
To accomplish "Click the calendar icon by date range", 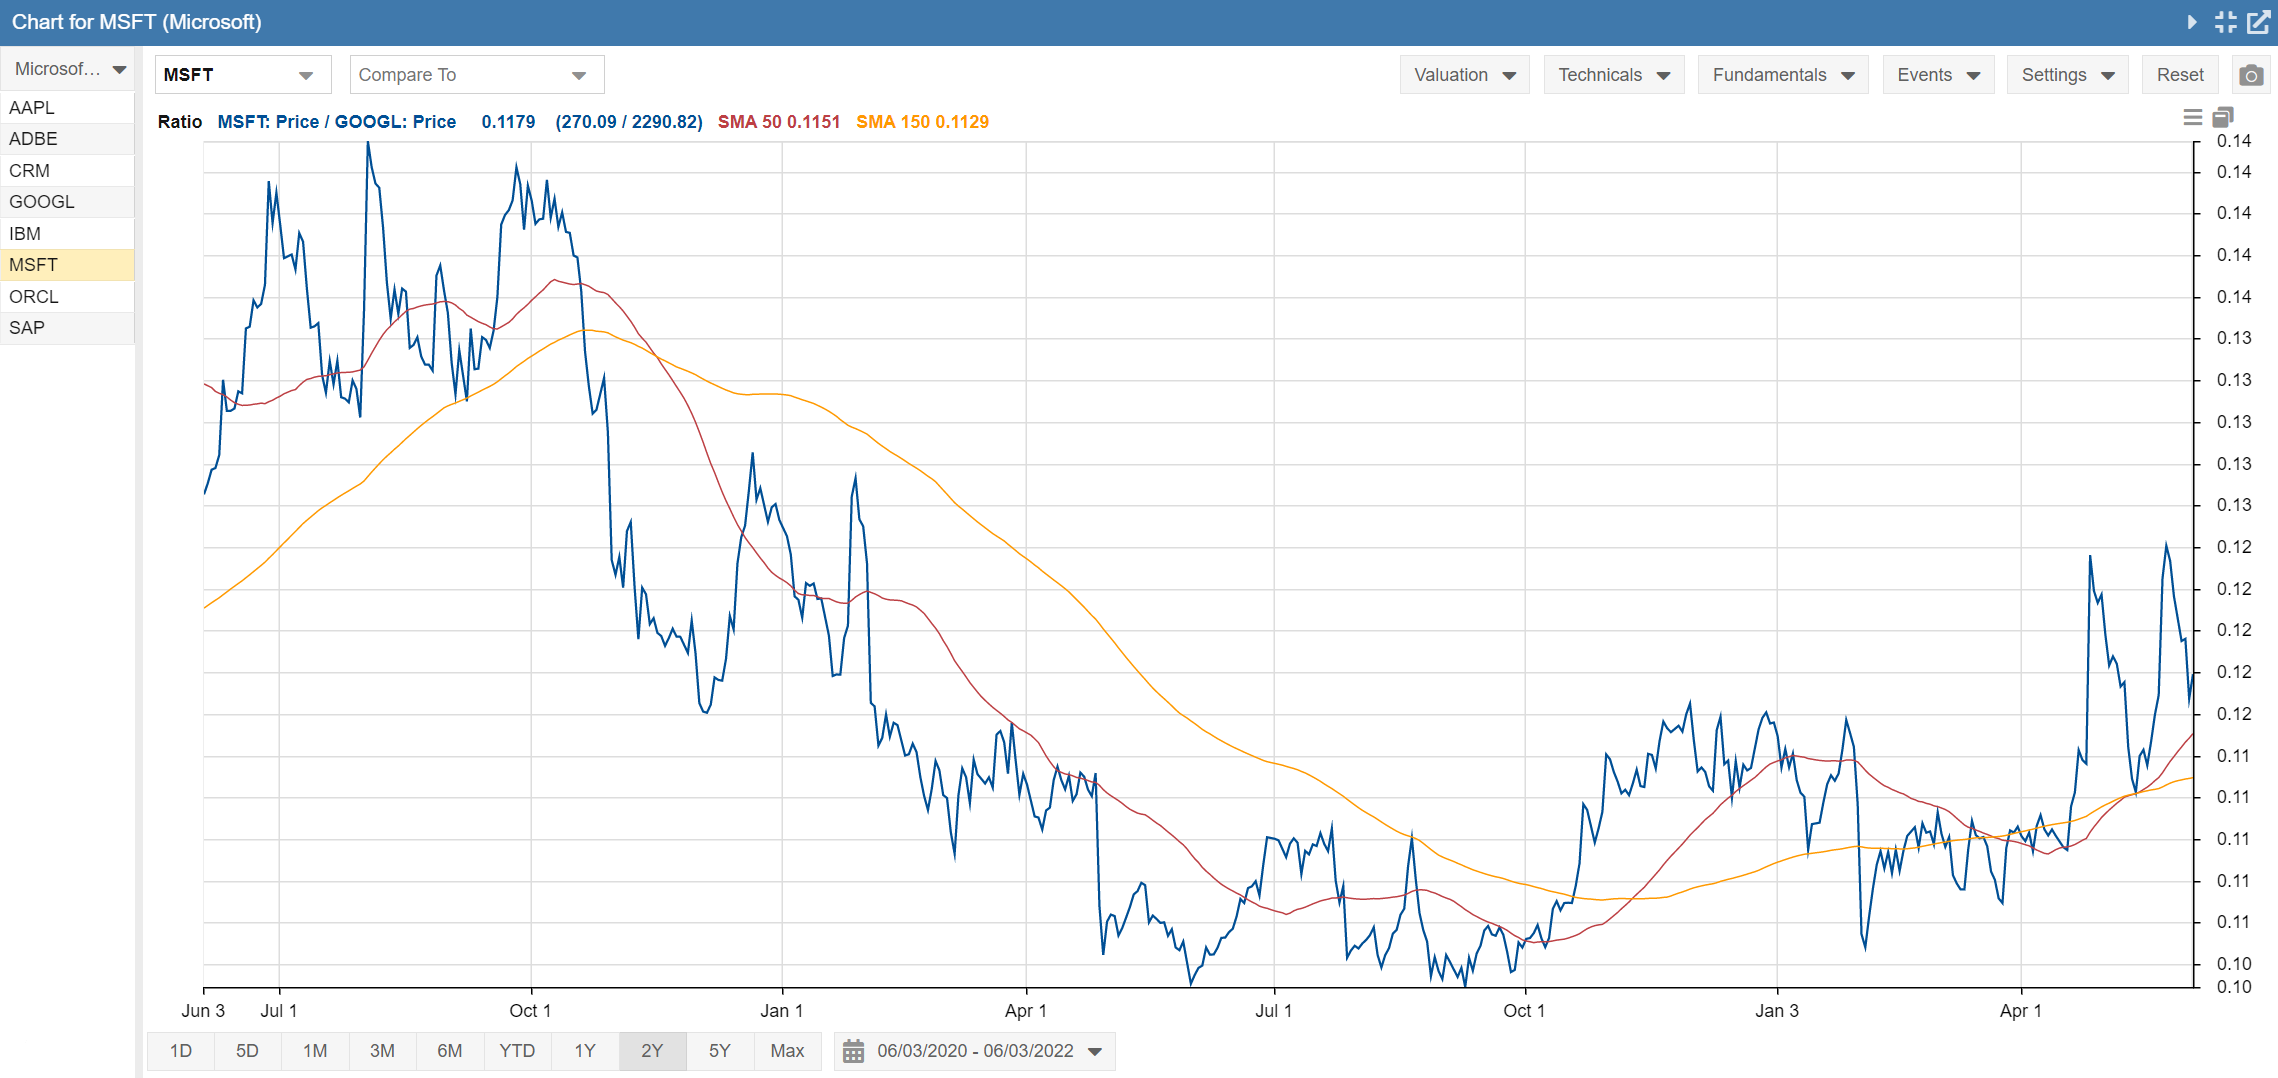I will click(853, 1051).
